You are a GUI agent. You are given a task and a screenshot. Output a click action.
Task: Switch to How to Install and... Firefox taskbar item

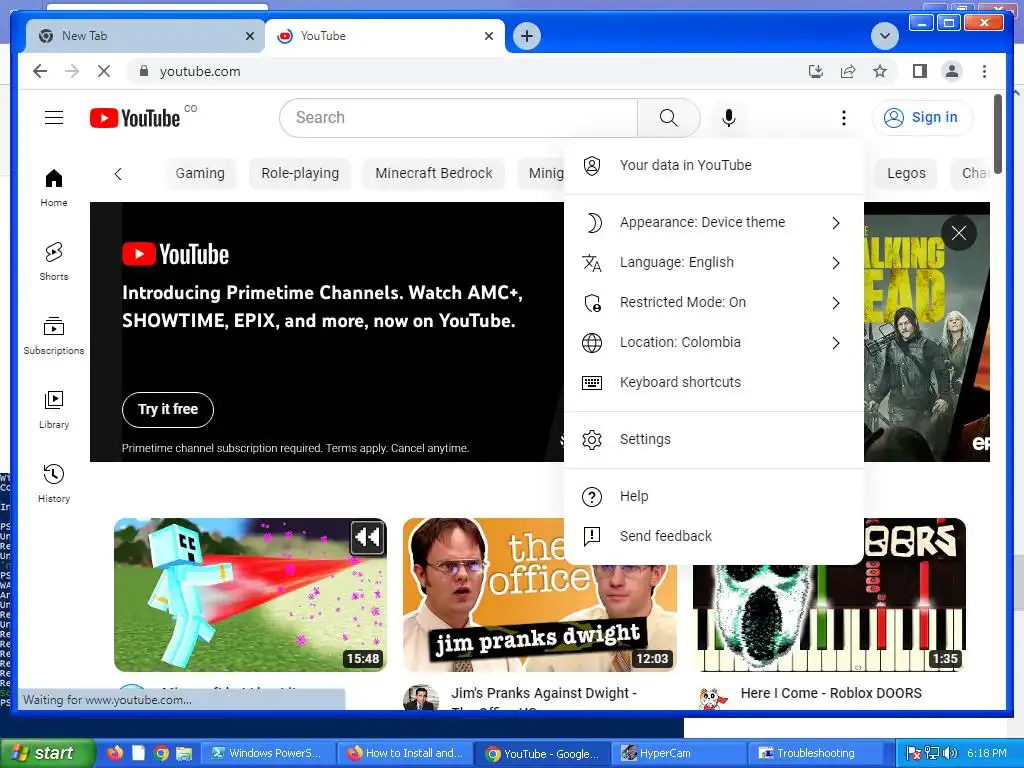(x=406, y=753)
